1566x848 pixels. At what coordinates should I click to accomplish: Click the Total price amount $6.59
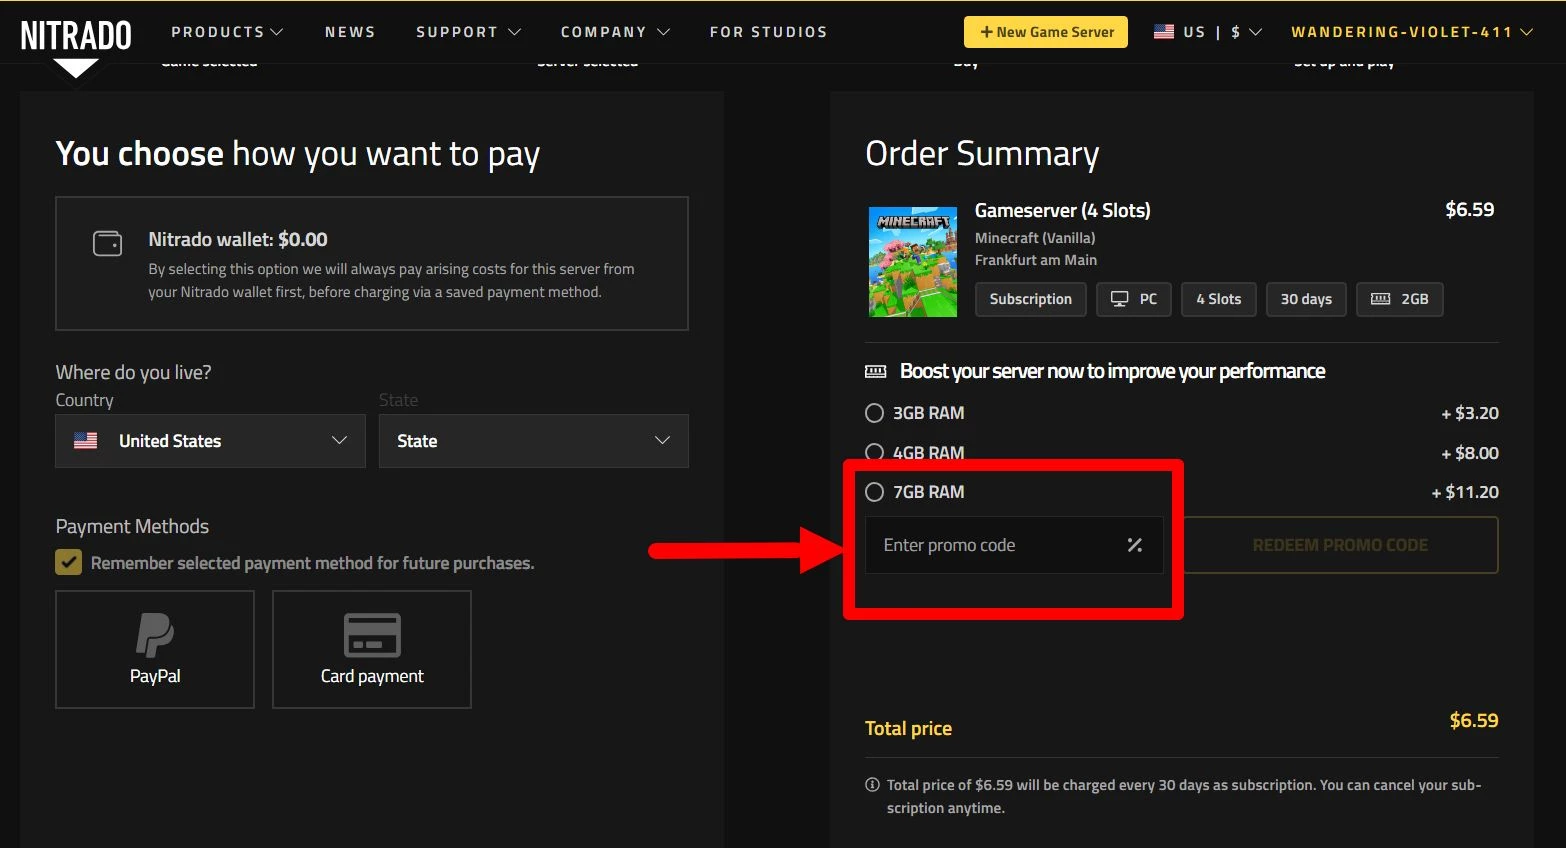point(1474,720)
